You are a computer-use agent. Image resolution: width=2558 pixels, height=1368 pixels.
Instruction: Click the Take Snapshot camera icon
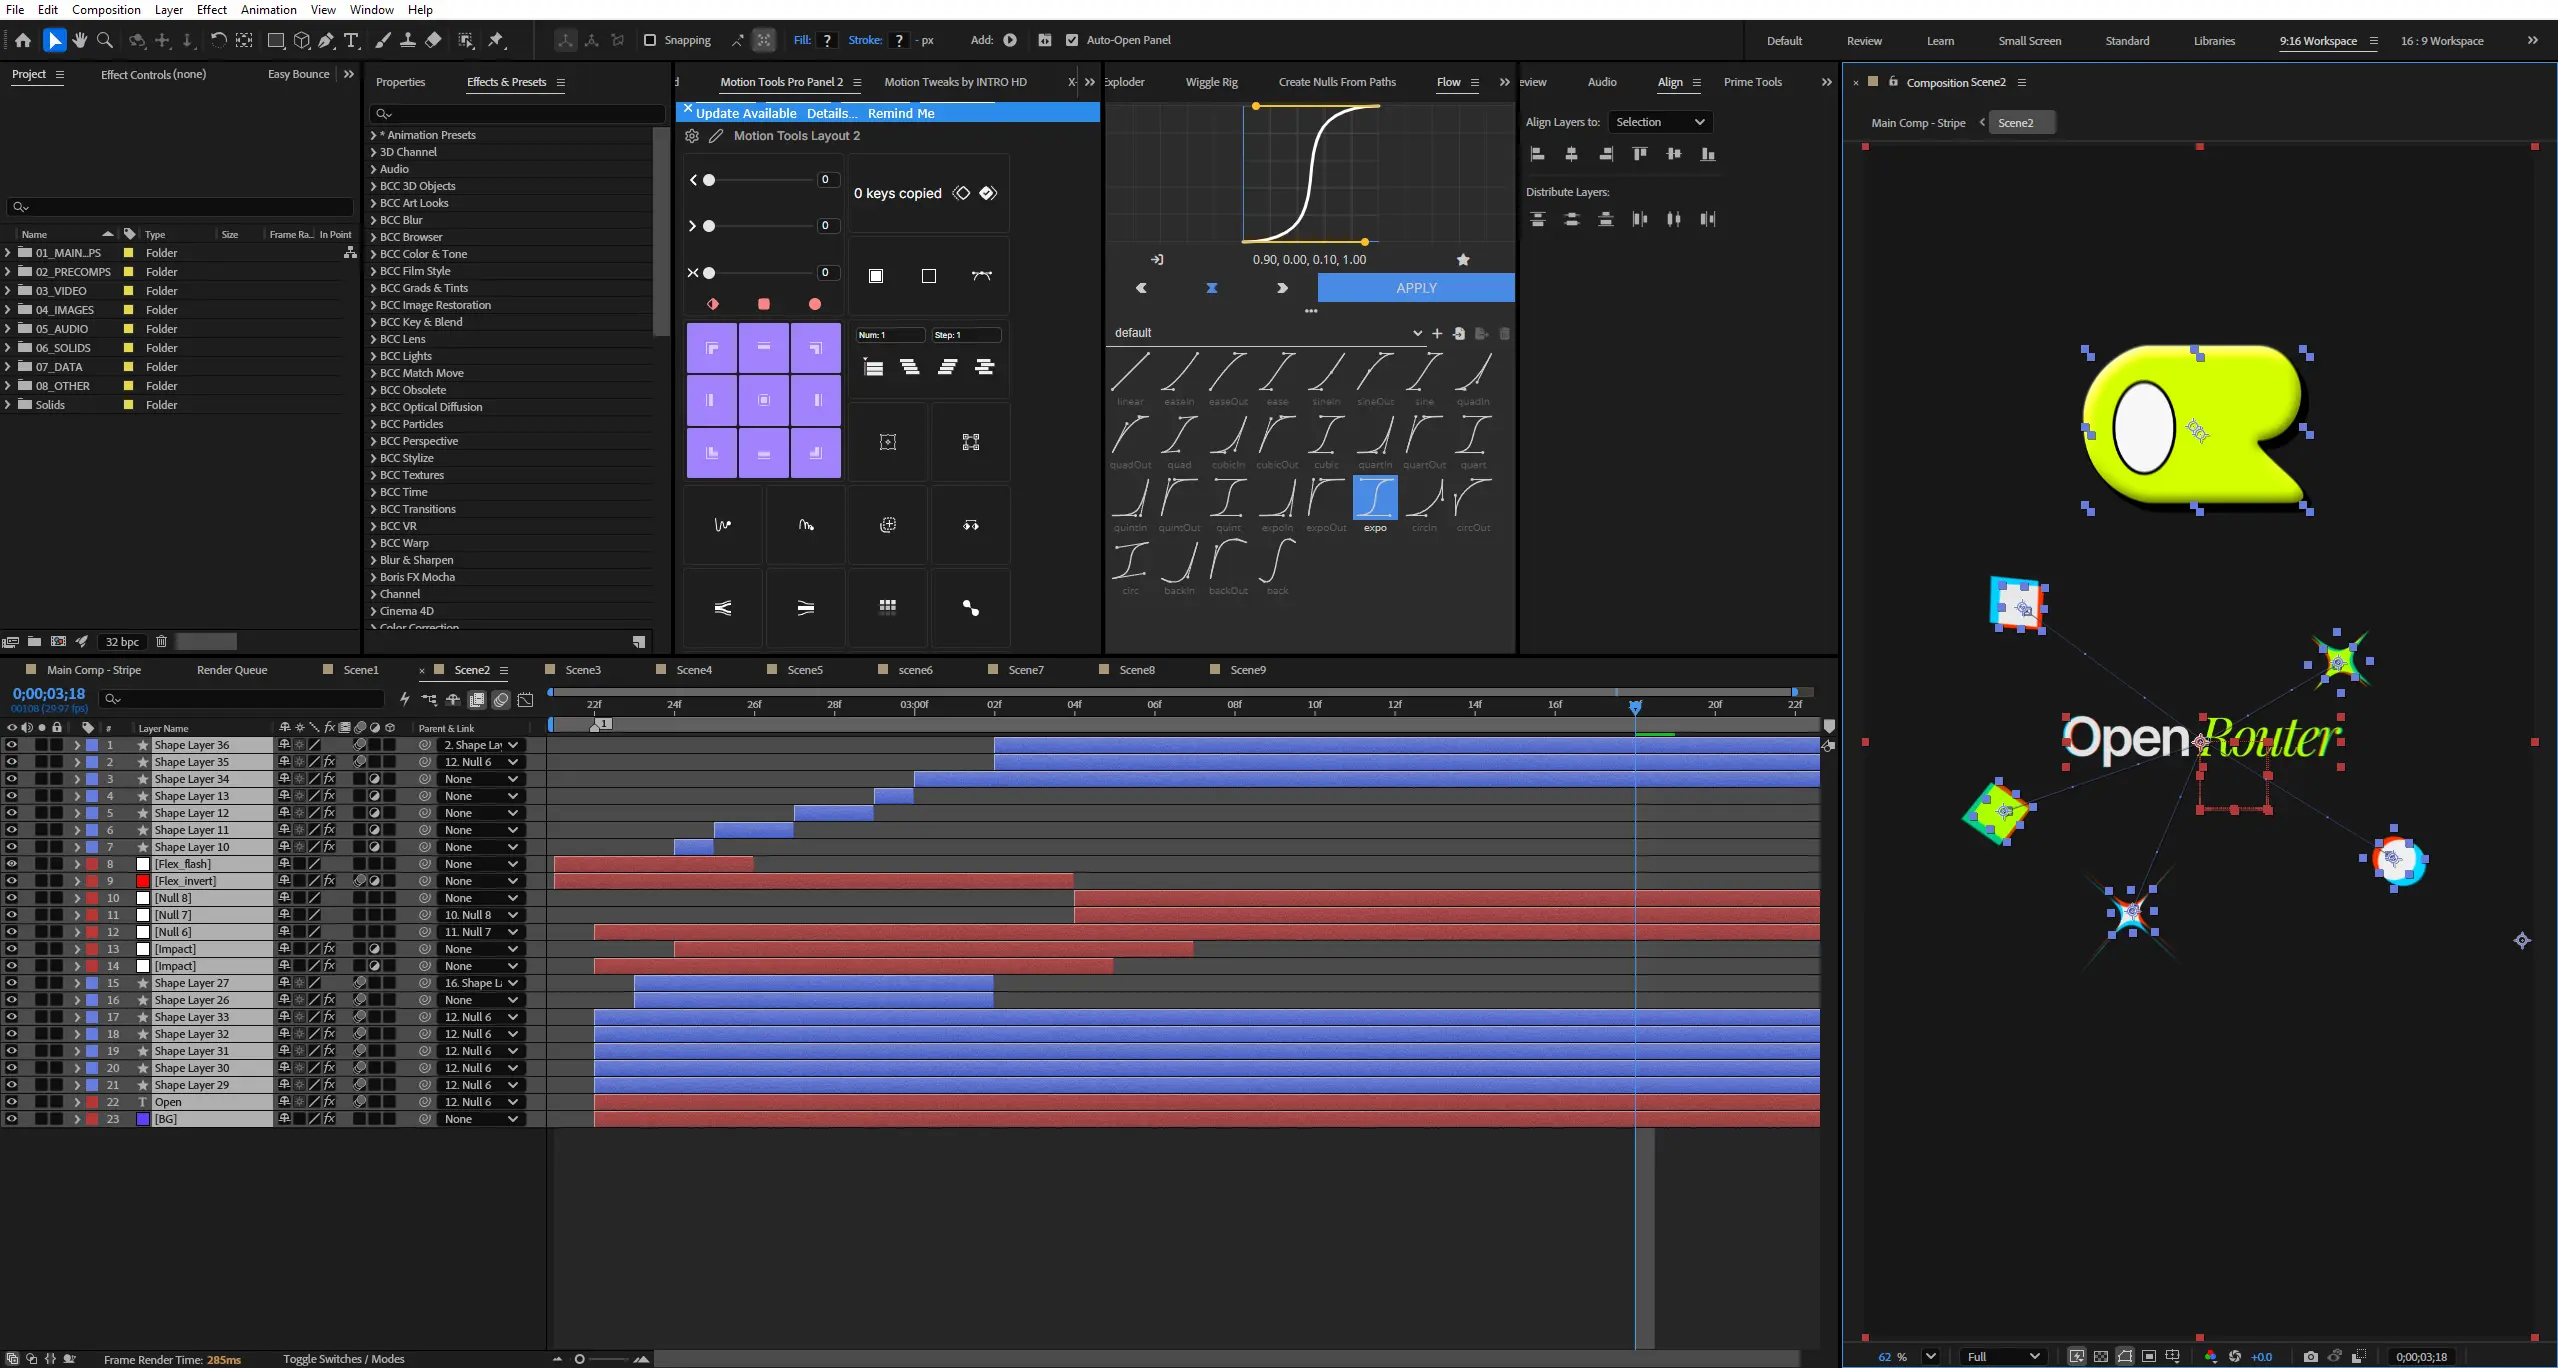point(2310,1357)
